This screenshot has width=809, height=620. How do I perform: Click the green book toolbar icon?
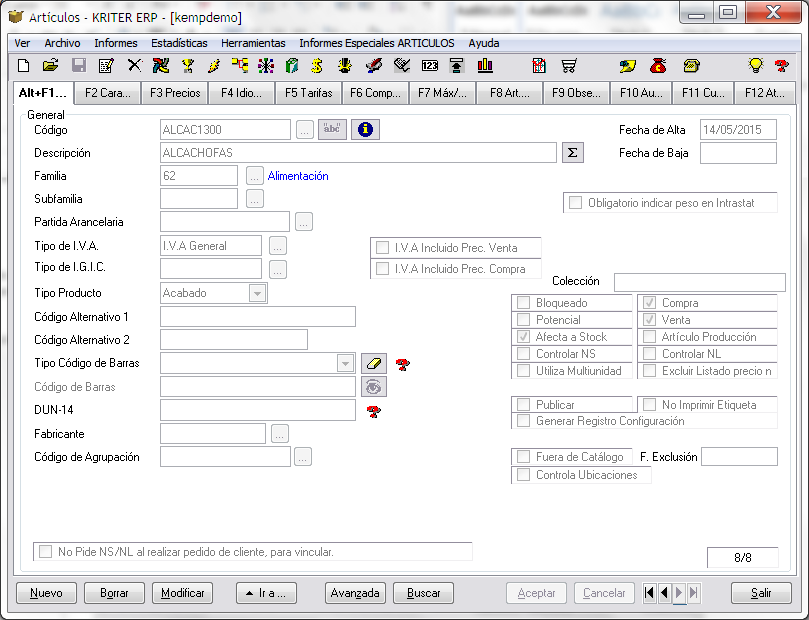[x=292, y=66]
